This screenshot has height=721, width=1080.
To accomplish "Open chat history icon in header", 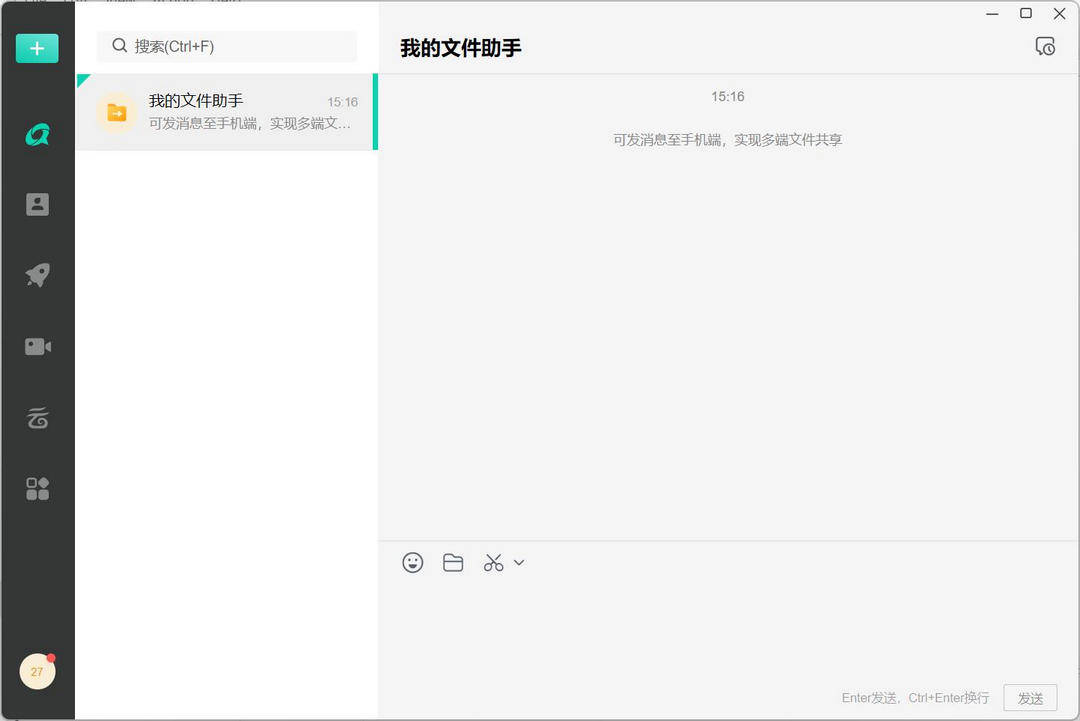I will 1045,46.
